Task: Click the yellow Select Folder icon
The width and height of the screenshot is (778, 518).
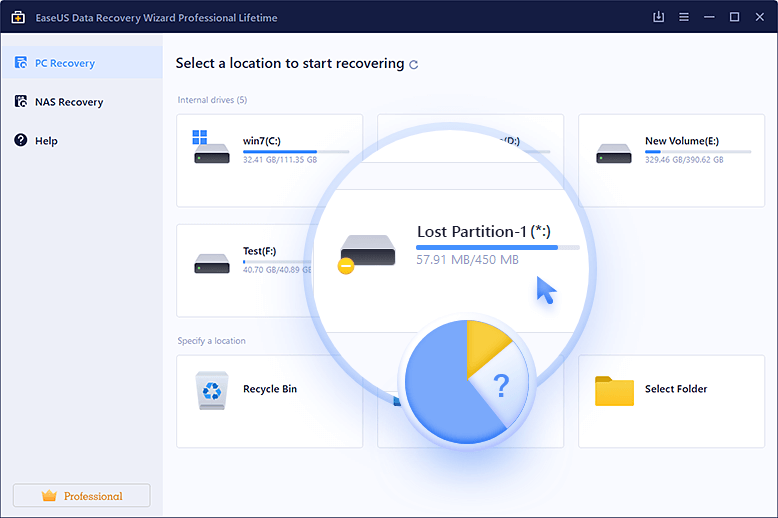Action: [x=614, y=390]
